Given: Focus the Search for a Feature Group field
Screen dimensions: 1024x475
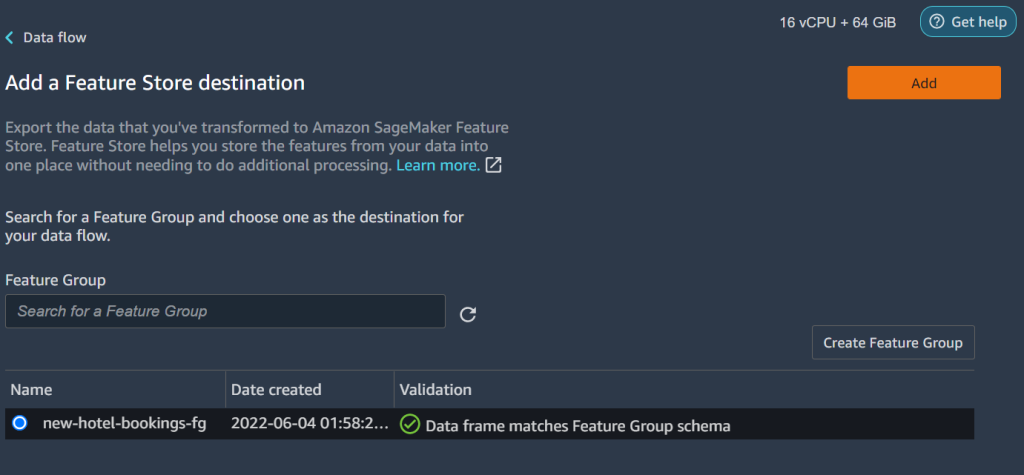Looking at the screenshot, I should 225,311.
